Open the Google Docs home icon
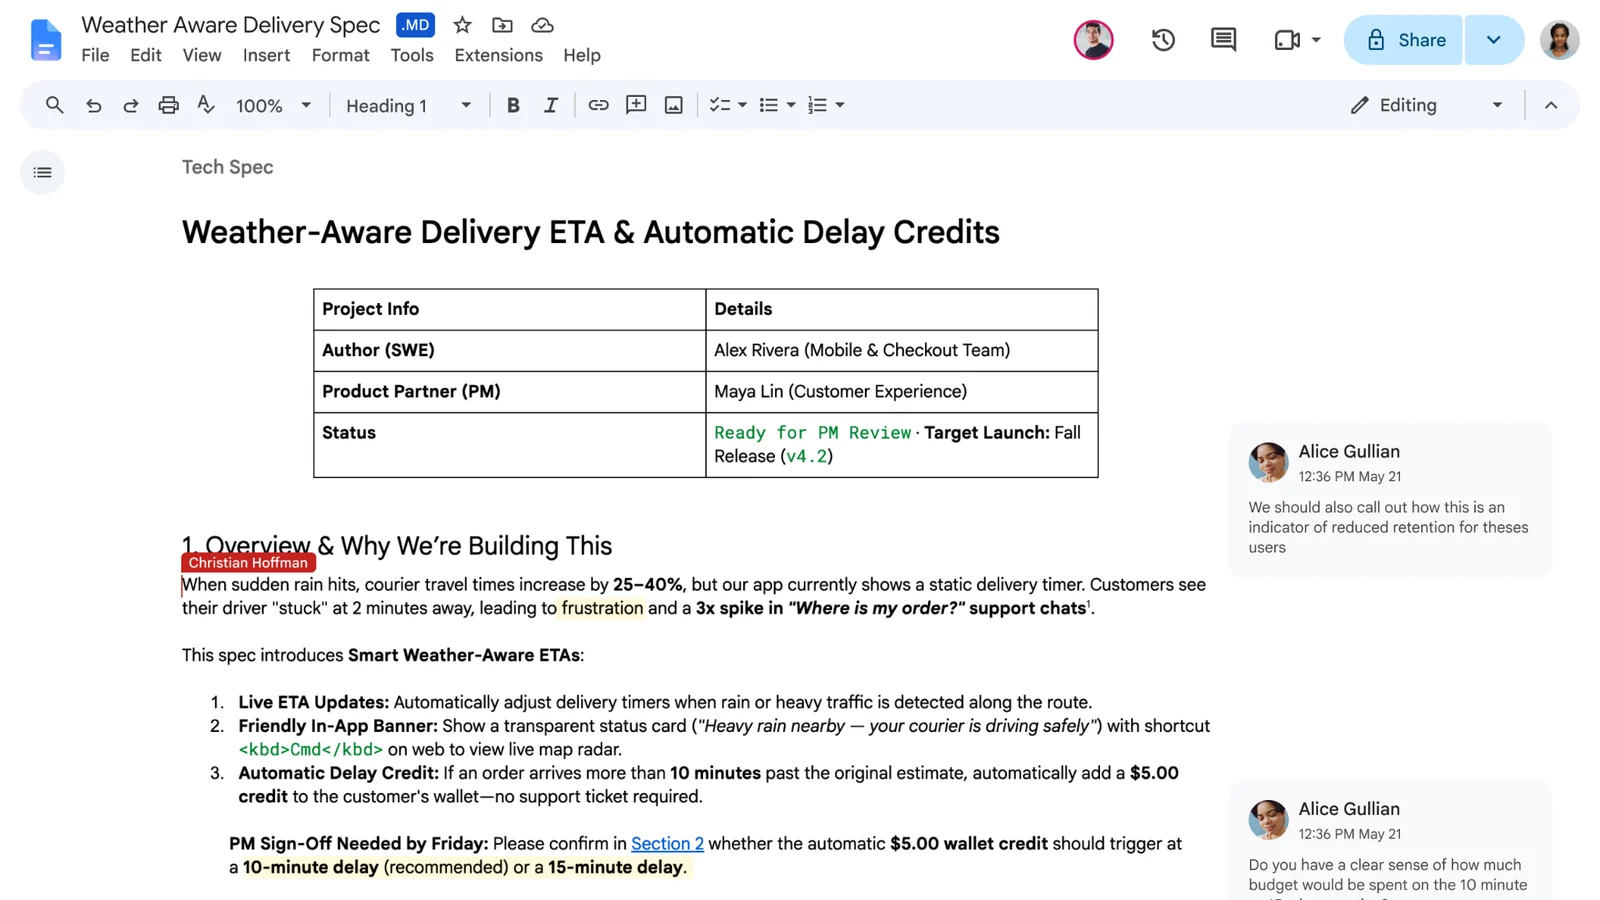The image size is (1600, 900). coord(46,40)
